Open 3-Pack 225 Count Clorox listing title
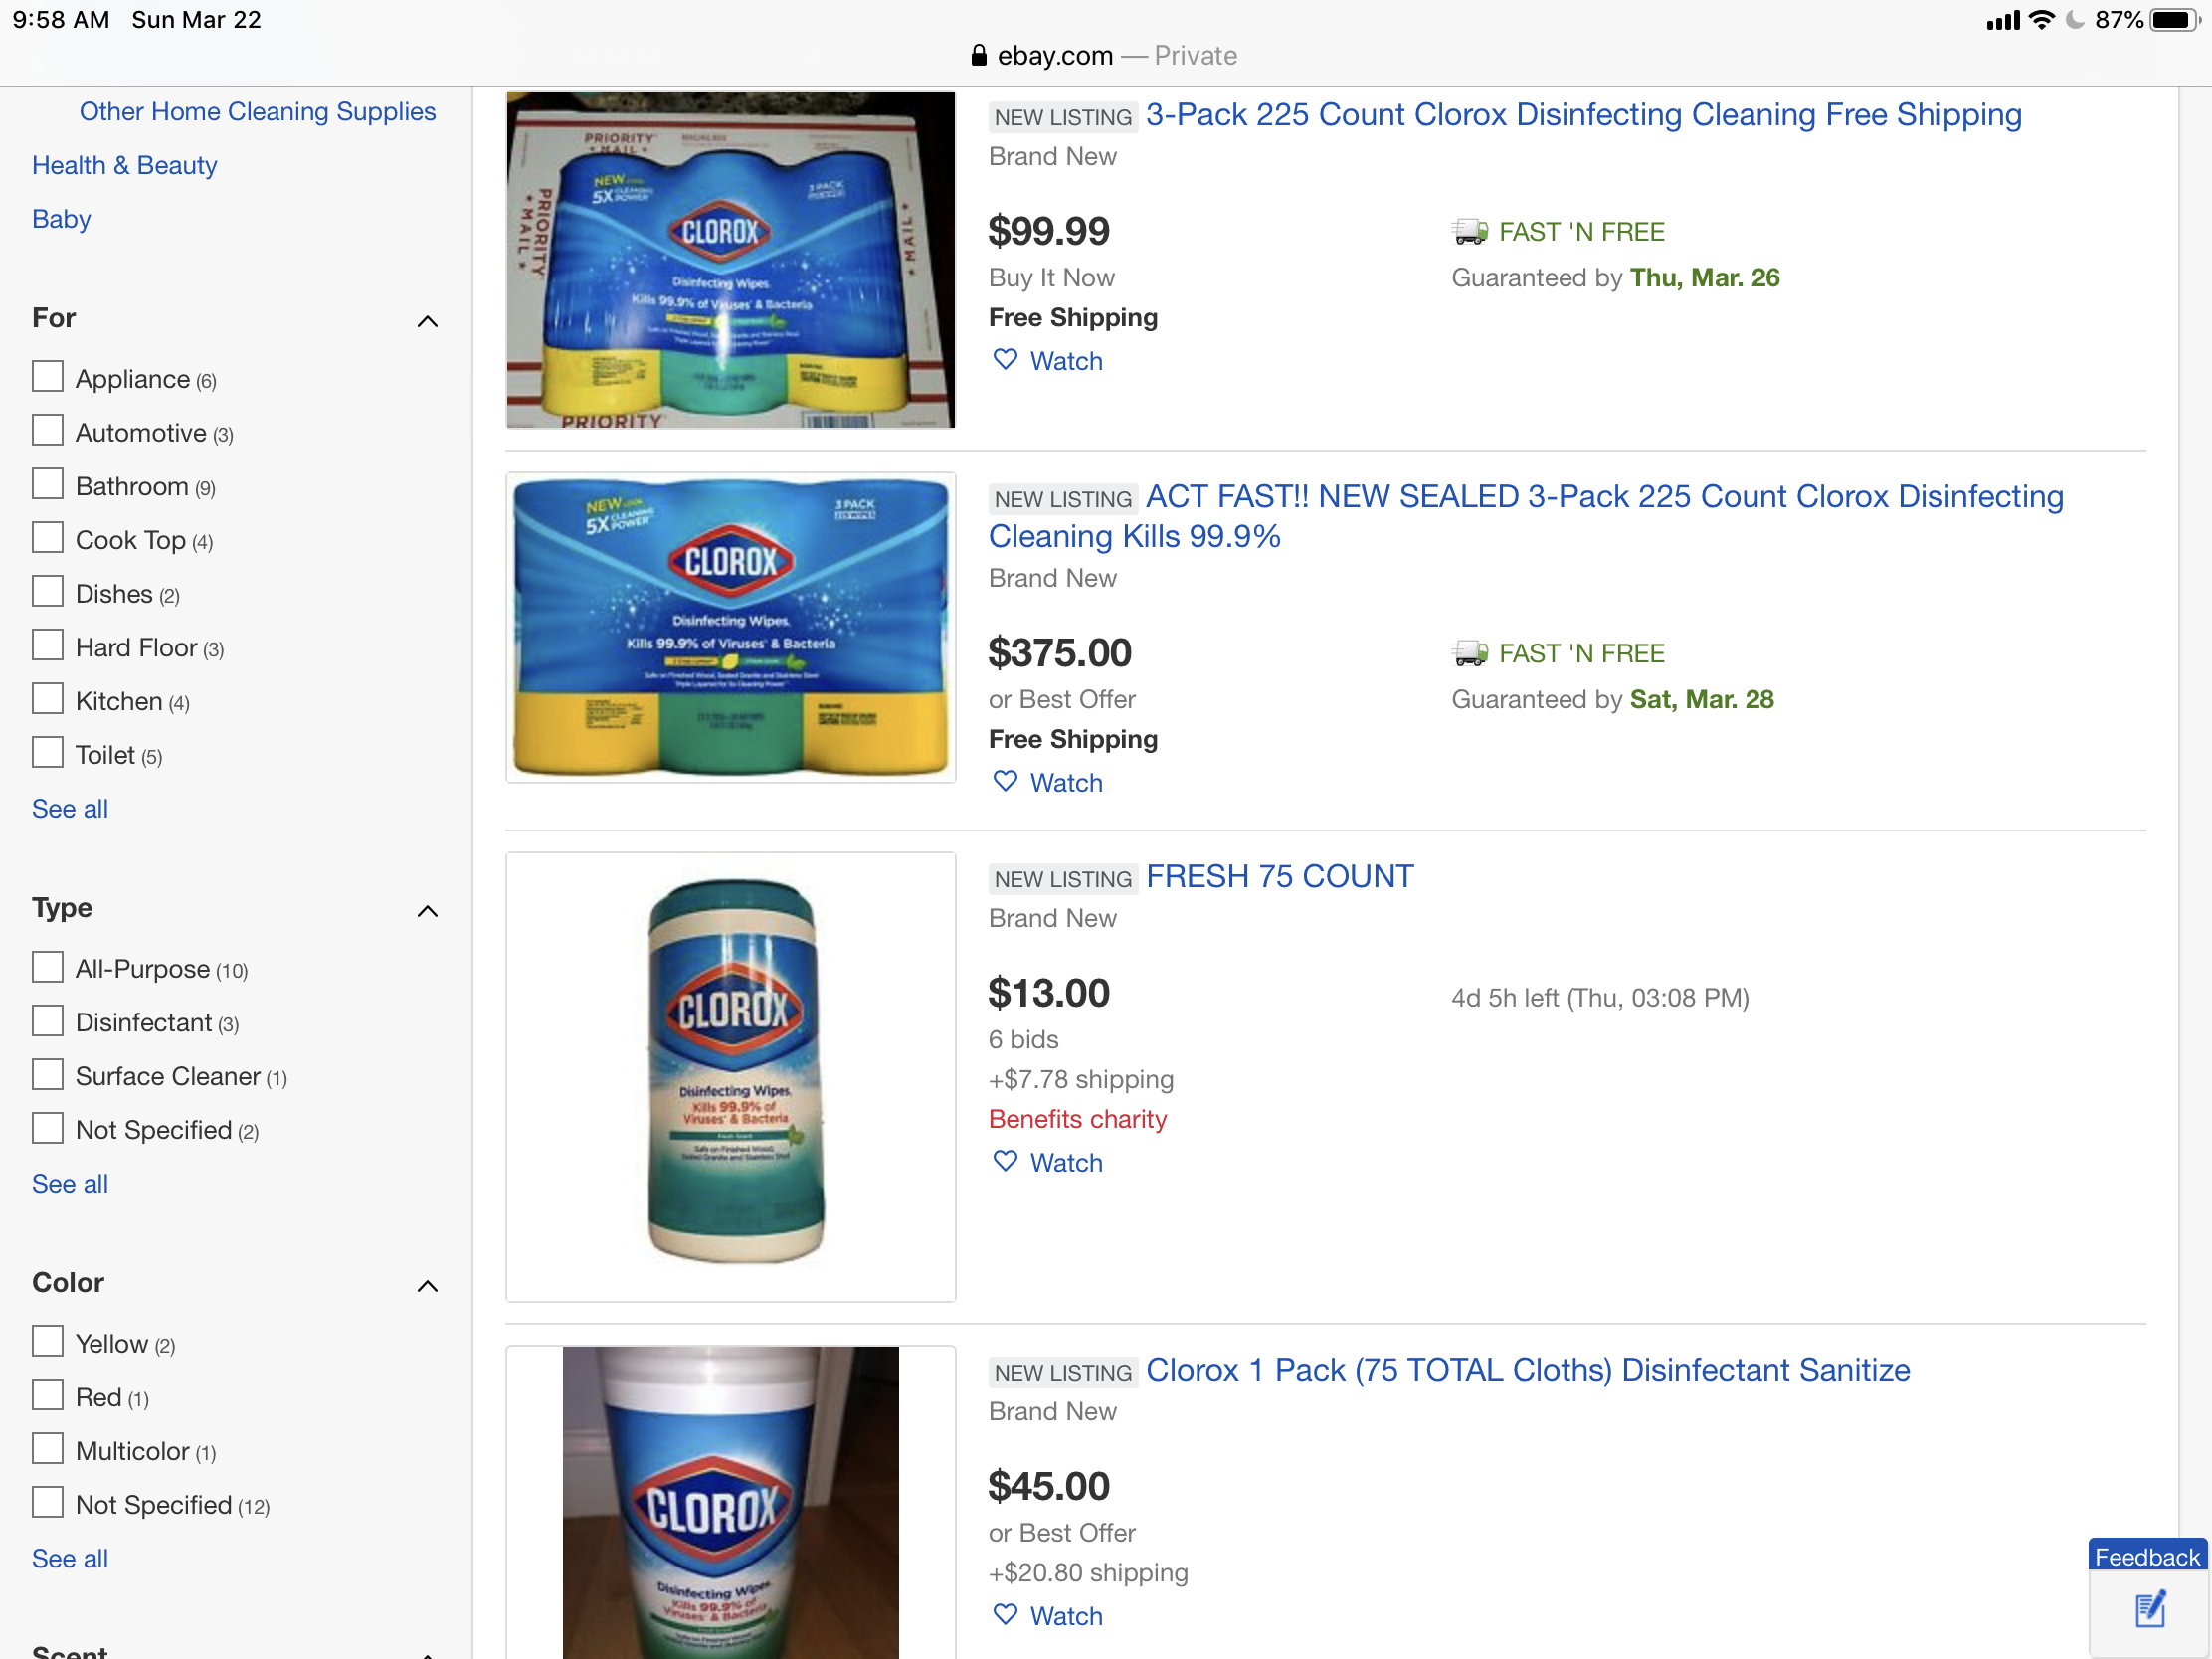This screenshot has width=2212, height=1659. [1583, 115]
